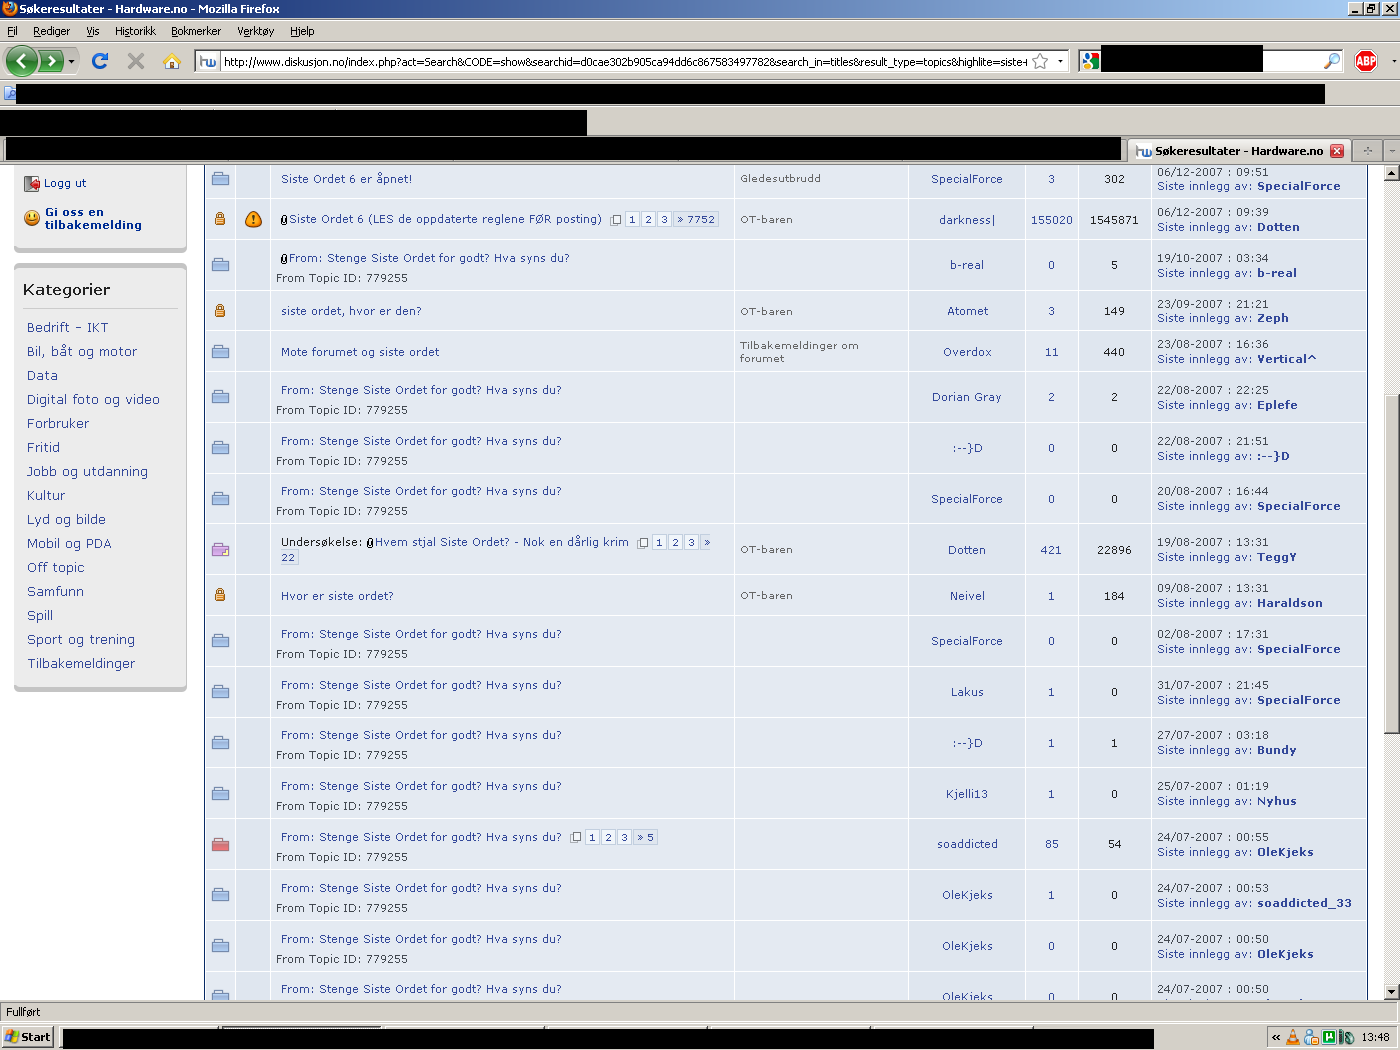Open darkness| author profile

pyautogui.click(x=967, y=220)
